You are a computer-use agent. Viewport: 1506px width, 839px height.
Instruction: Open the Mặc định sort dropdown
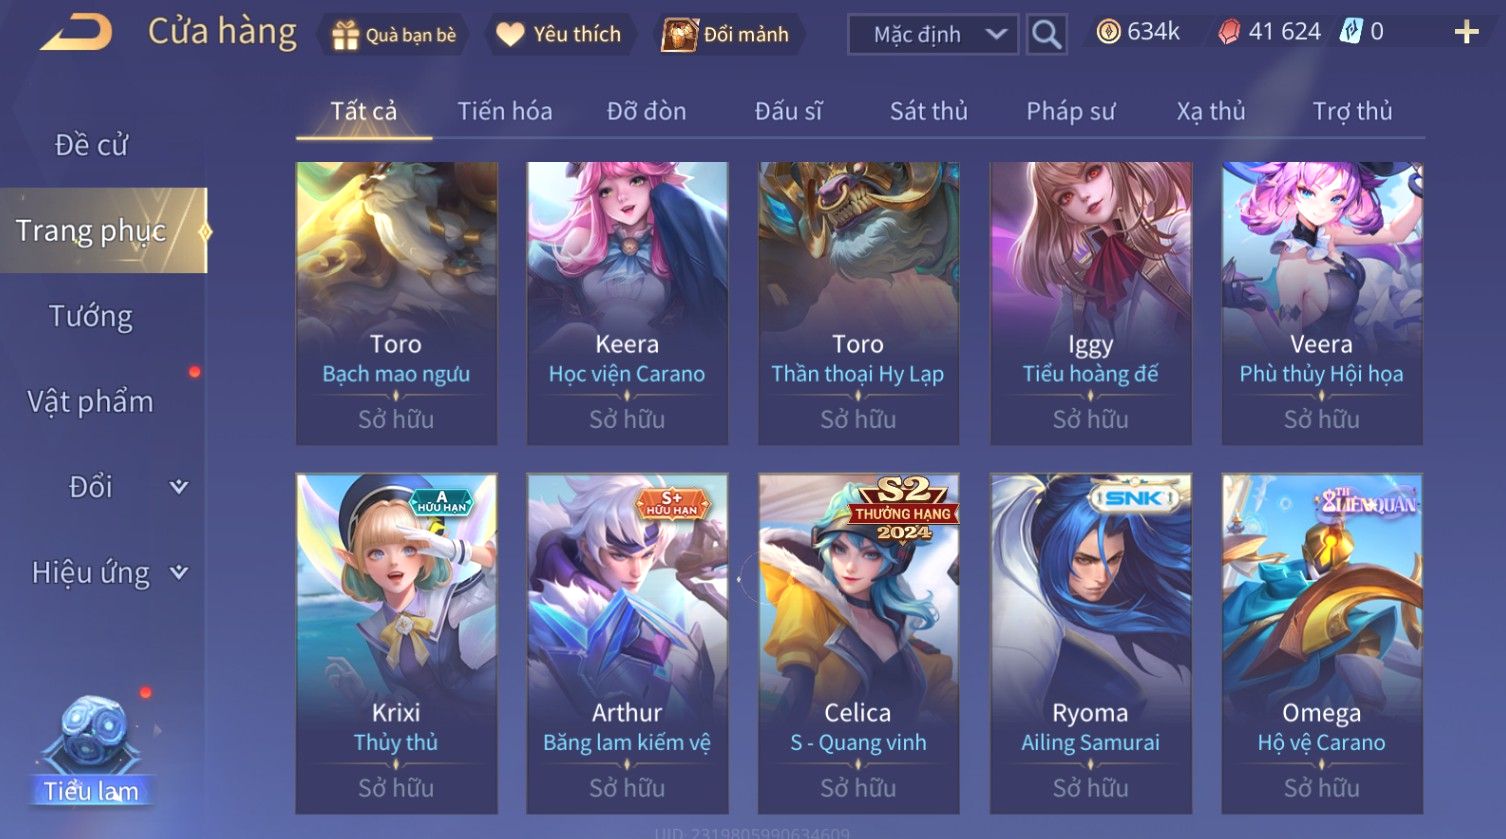[x=933, y=35]
